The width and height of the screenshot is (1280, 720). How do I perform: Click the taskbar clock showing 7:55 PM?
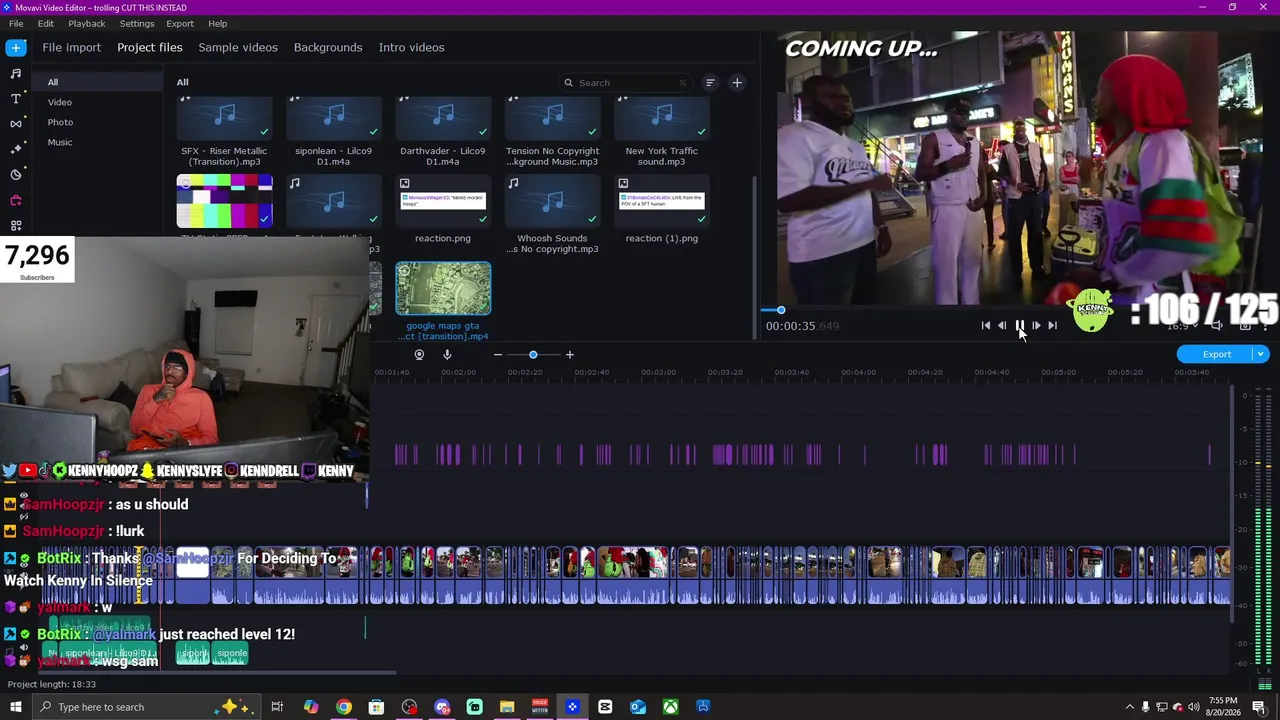(x=1223, y=707)
